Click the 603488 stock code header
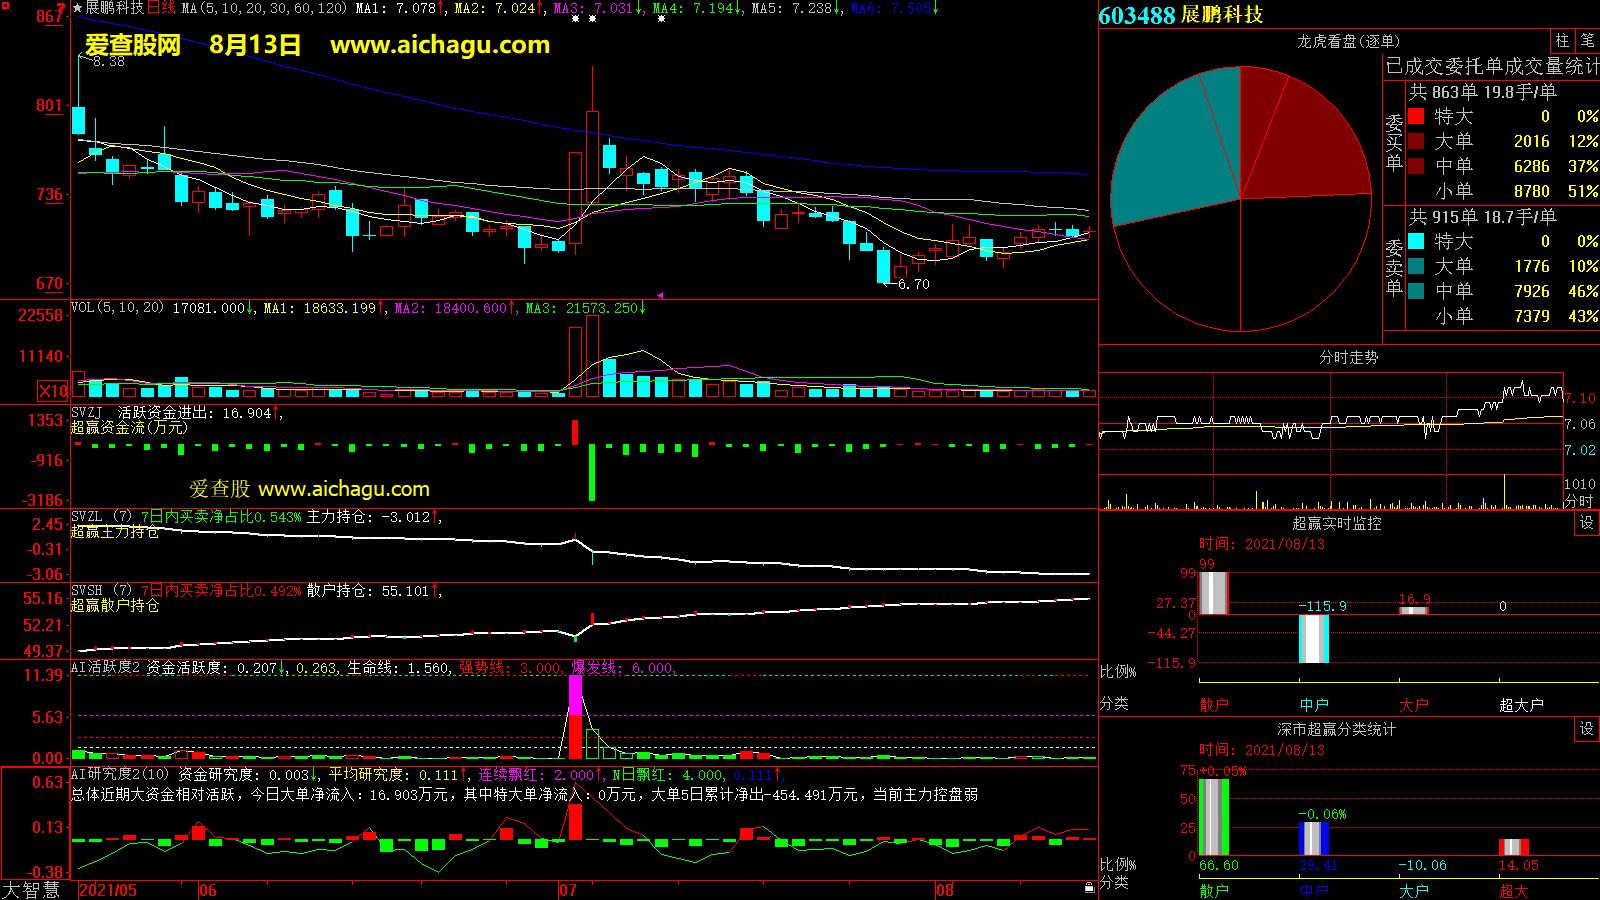The width and height of the screenshot is (1600, 900). click(x=1136, y=15)
